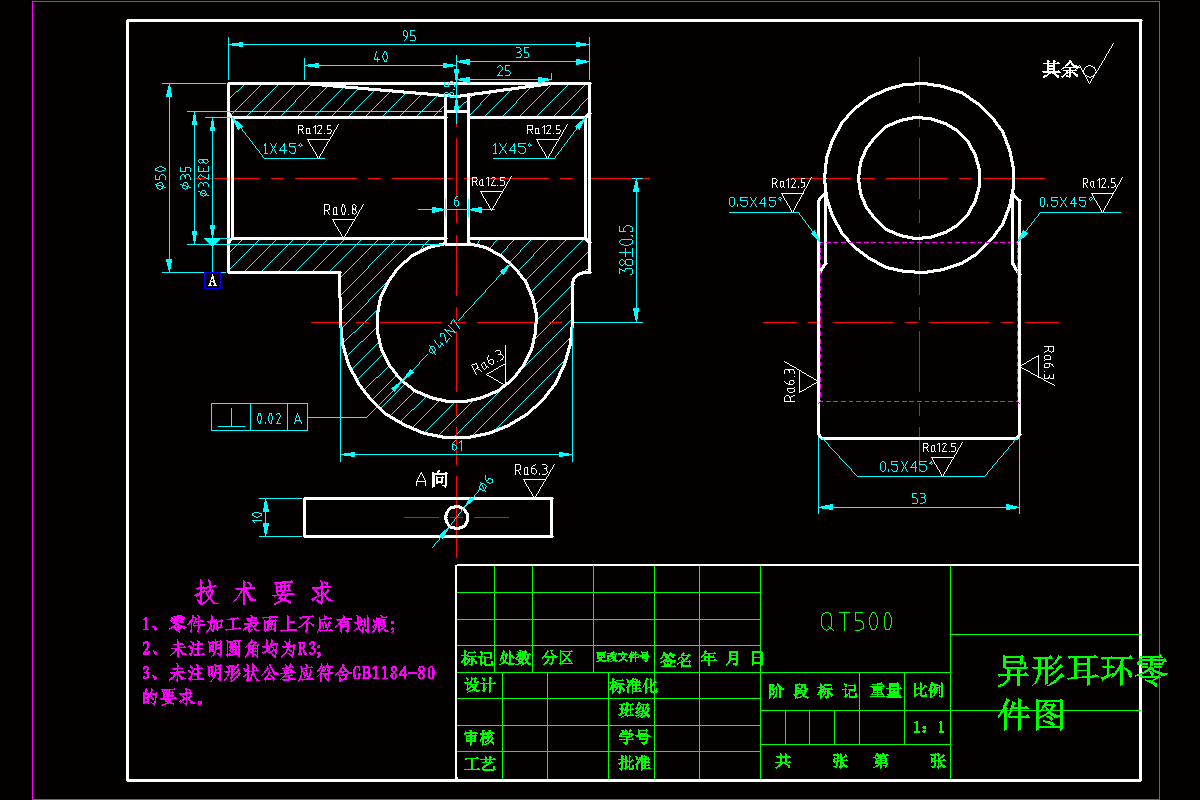Click the datum feature symbol A
Viewport: 1200px width, 800px height.
[x=212, y=281]
